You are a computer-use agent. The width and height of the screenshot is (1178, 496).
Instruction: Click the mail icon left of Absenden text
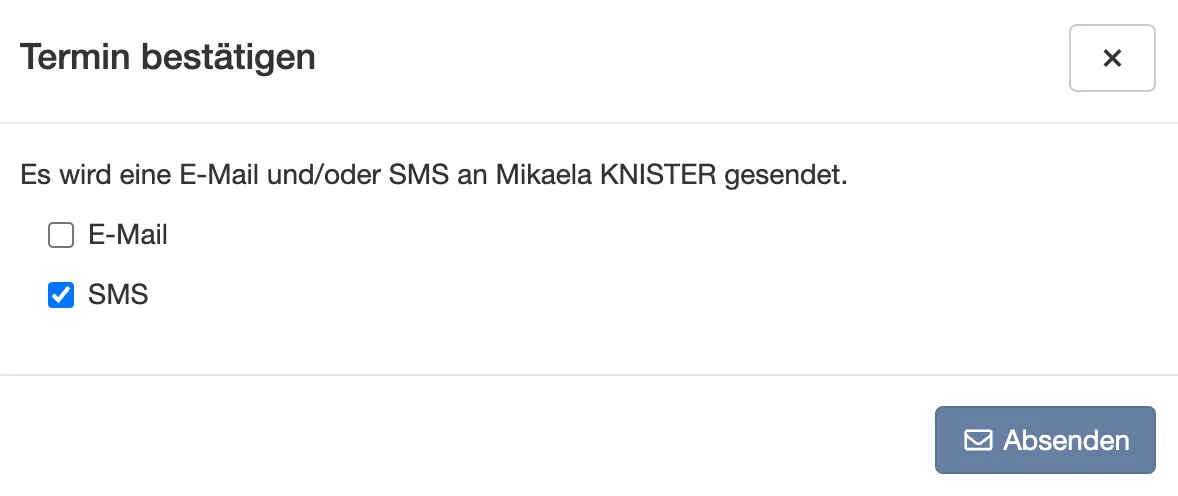tap(978, 440)
